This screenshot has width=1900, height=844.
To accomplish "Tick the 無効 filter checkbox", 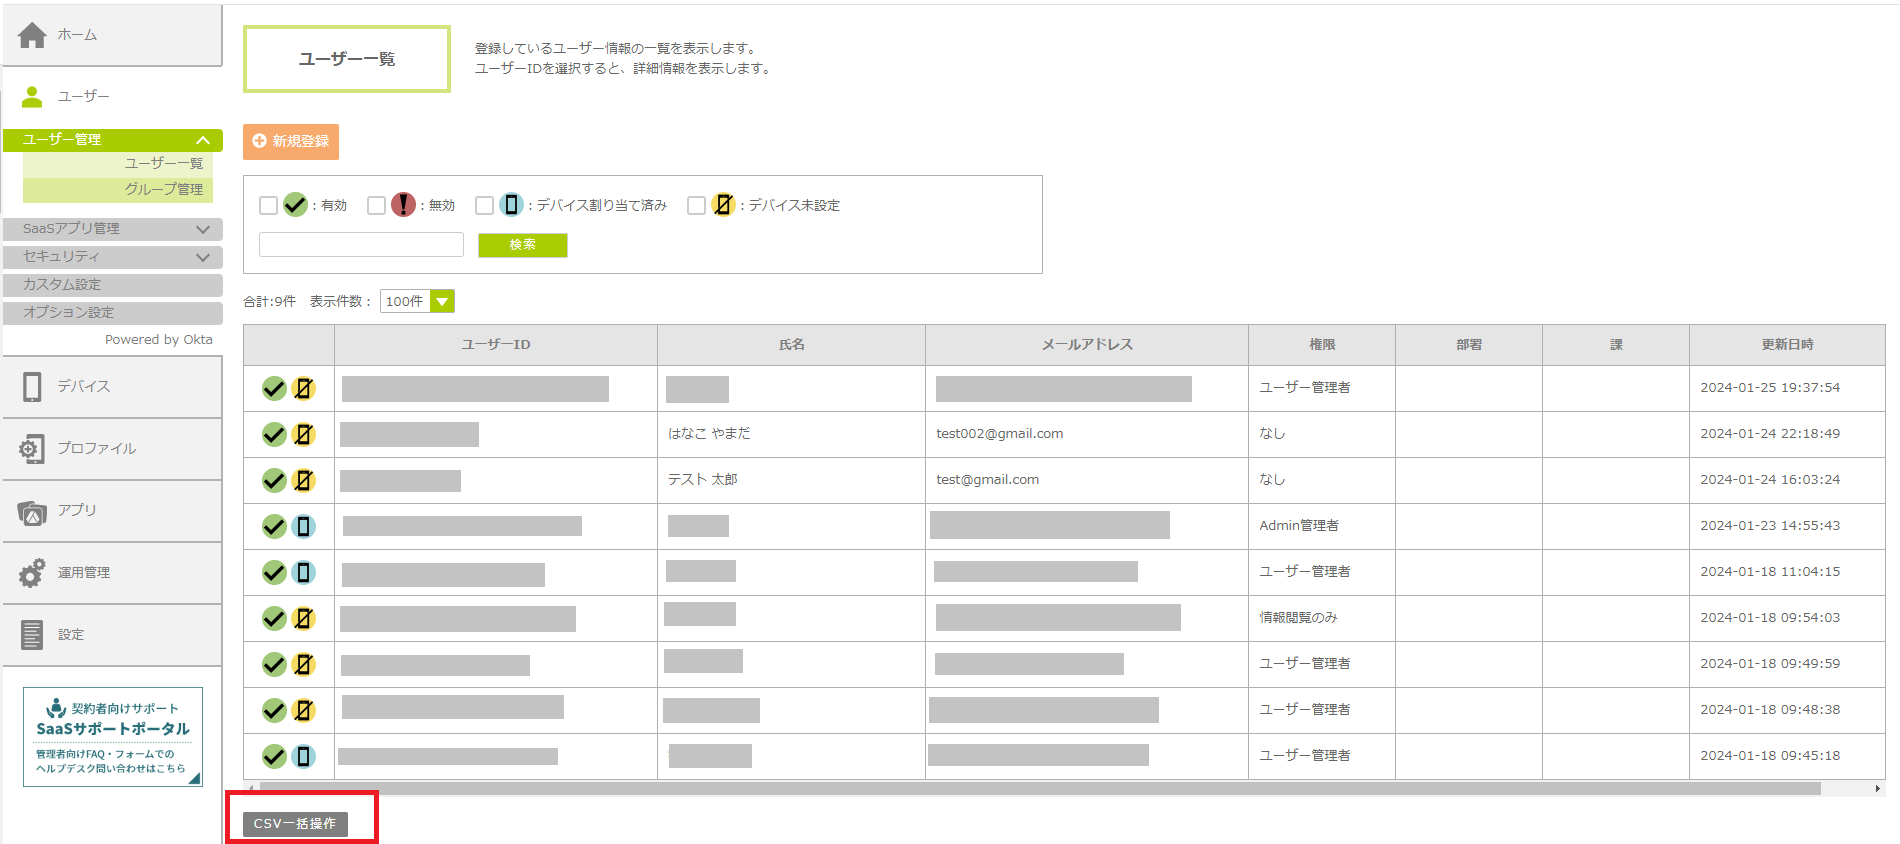I will (376, 205).
